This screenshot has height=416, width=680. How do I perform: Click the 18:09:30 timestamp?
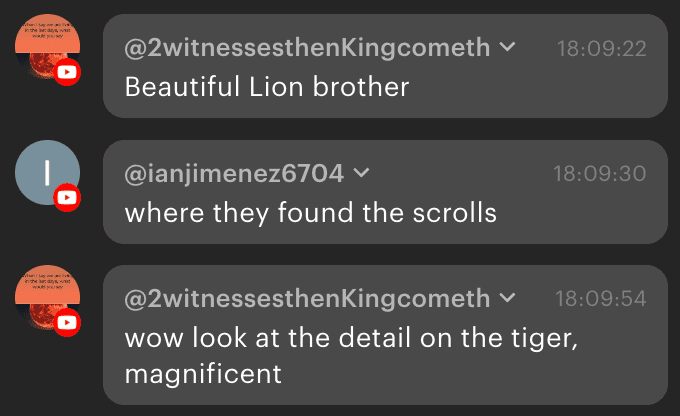pos(600,173)
